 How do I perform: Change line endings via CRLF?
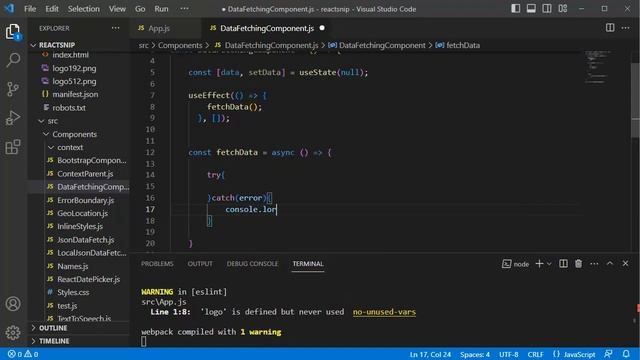(x=535, y=354)
